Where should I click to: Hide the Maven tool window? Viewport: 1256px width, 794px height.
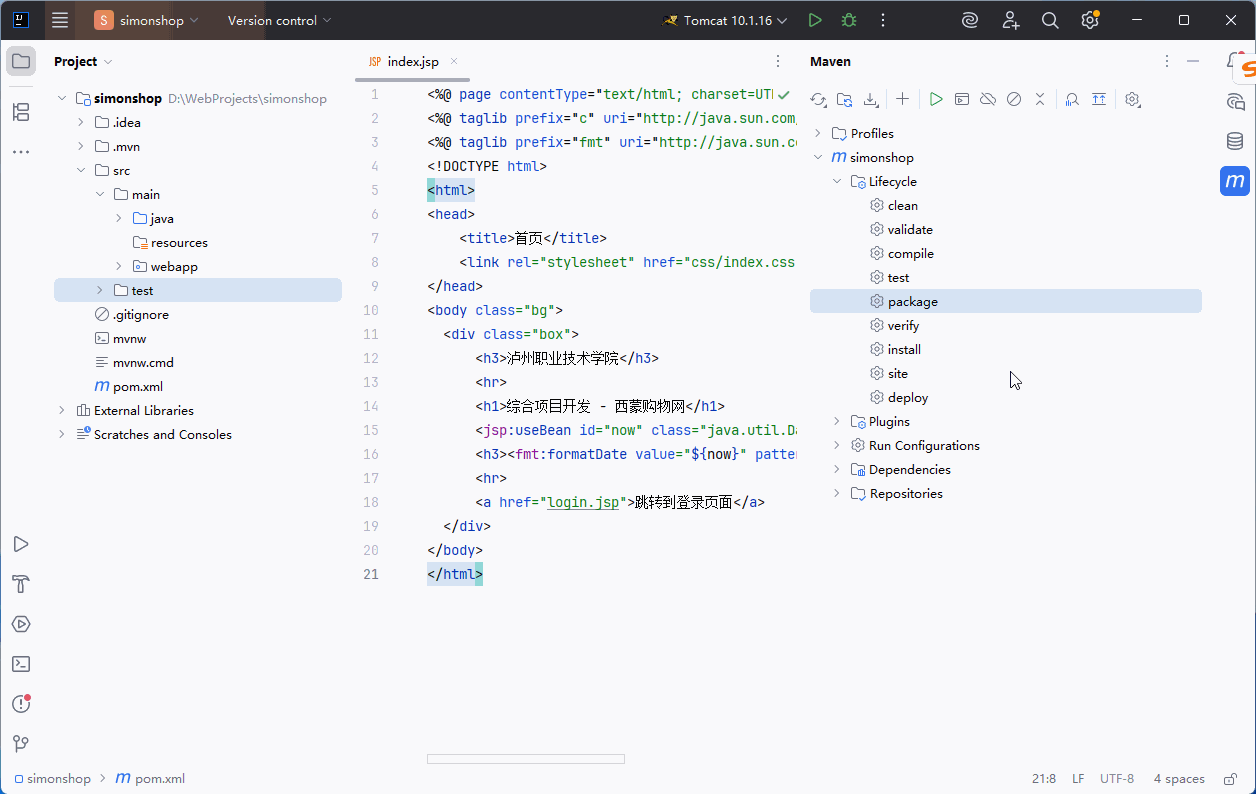pos(1193,61)
